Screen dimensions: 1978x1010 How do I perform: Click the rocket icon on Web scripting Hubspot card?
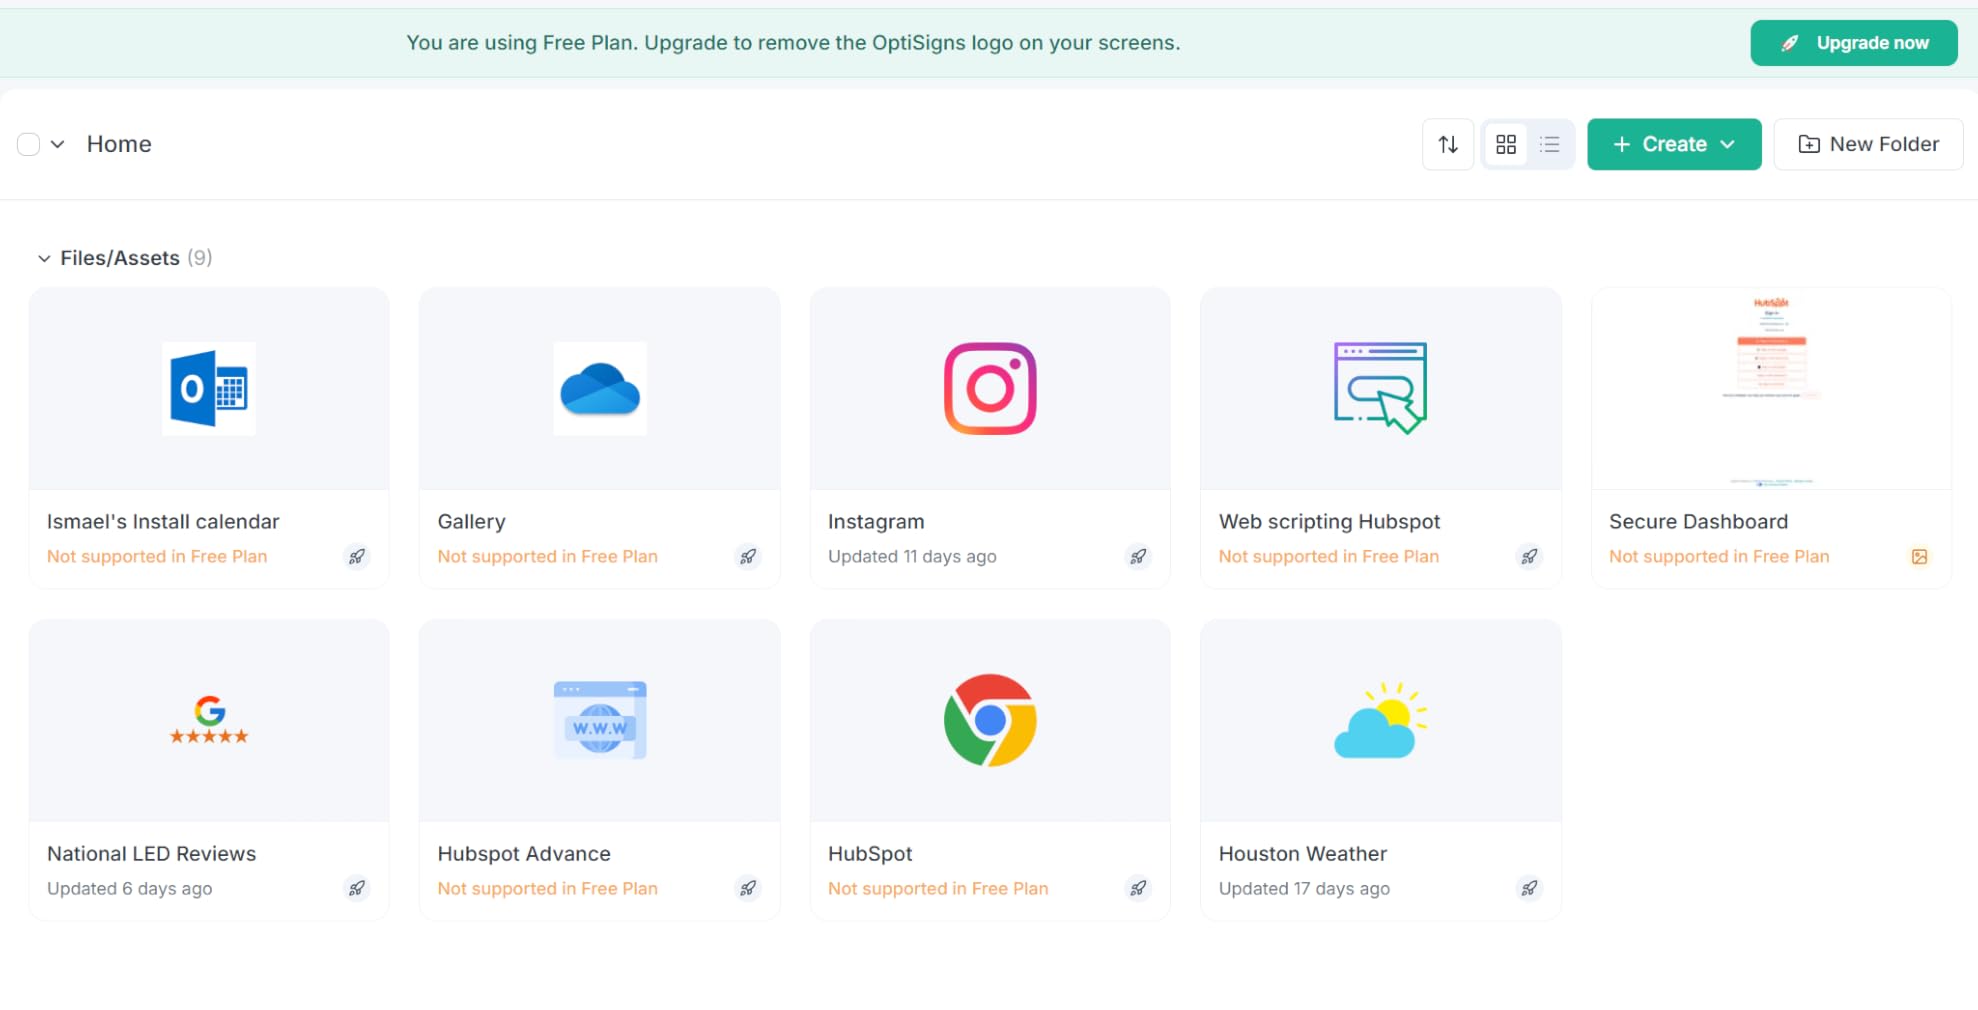(x=1529, y=556)
